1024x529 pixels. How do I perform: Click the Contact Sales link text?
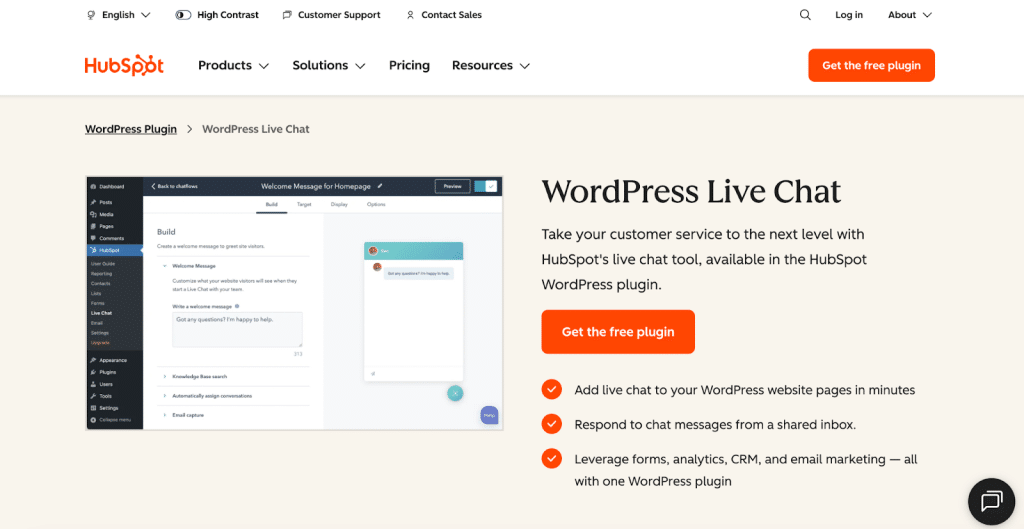tap(451, 14)
